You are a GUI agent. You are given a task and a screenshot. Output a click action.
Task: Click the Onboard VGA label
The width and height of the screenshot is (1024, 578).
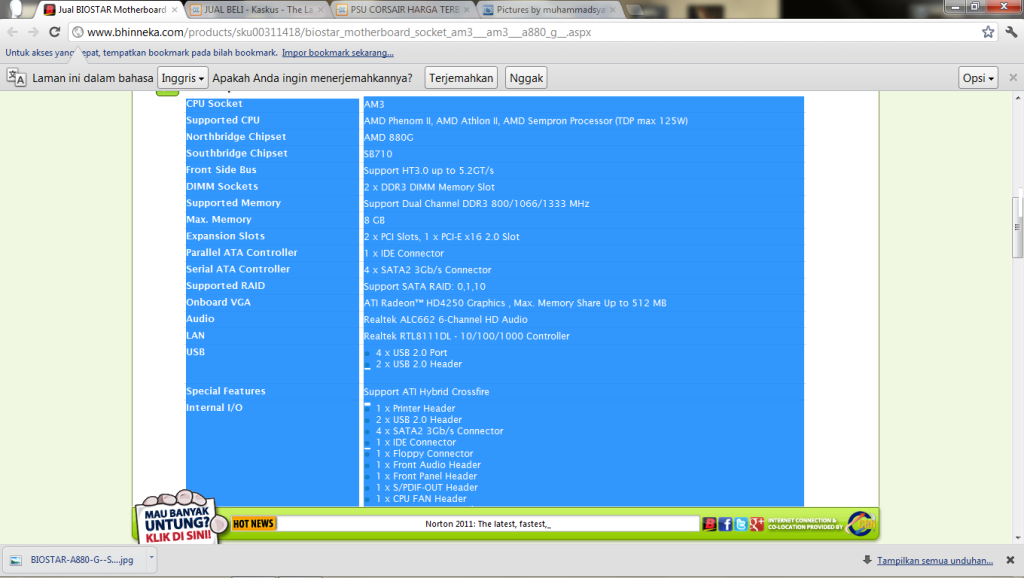218,302
